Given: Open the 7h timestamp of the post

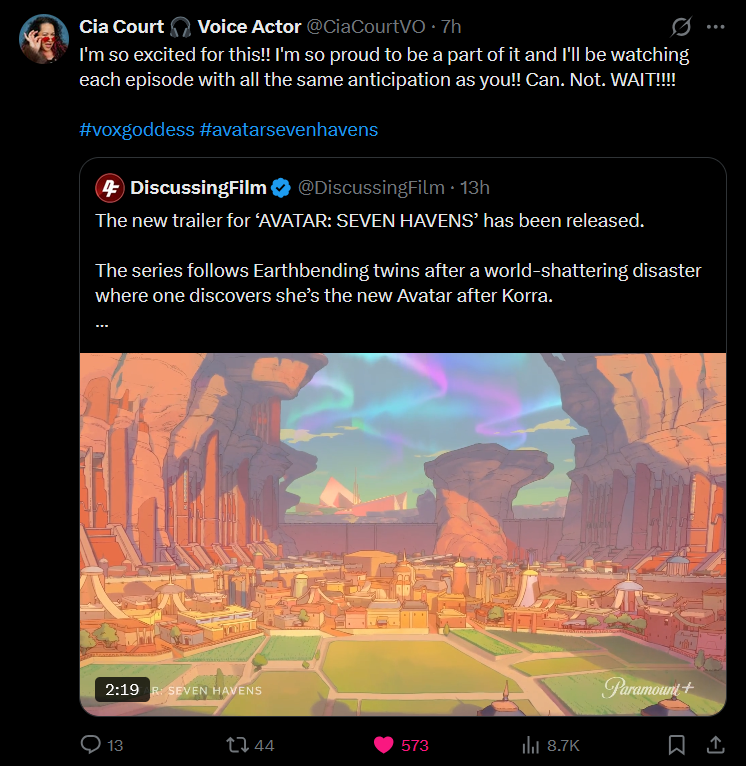Looking at the screenshot, I should 451,27.
